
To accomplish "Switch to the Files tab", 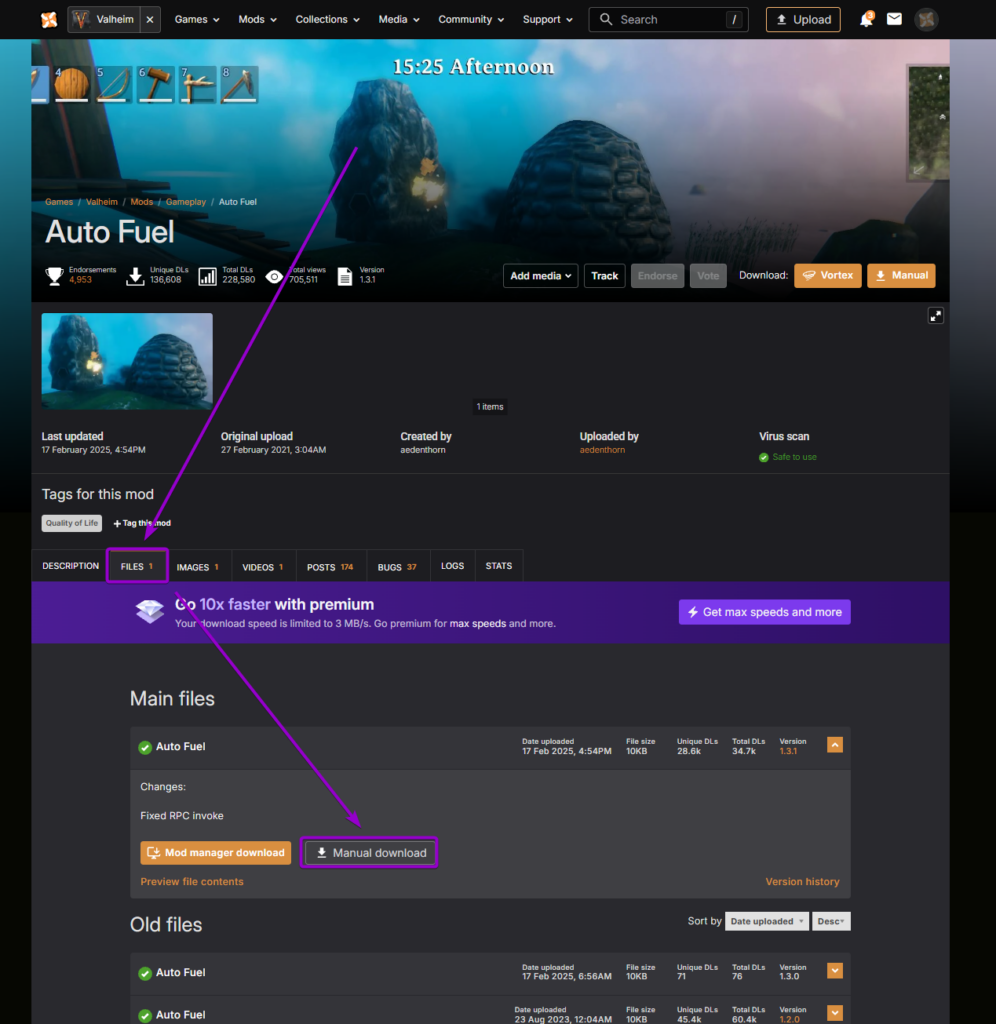I will (x=137, y=566).
